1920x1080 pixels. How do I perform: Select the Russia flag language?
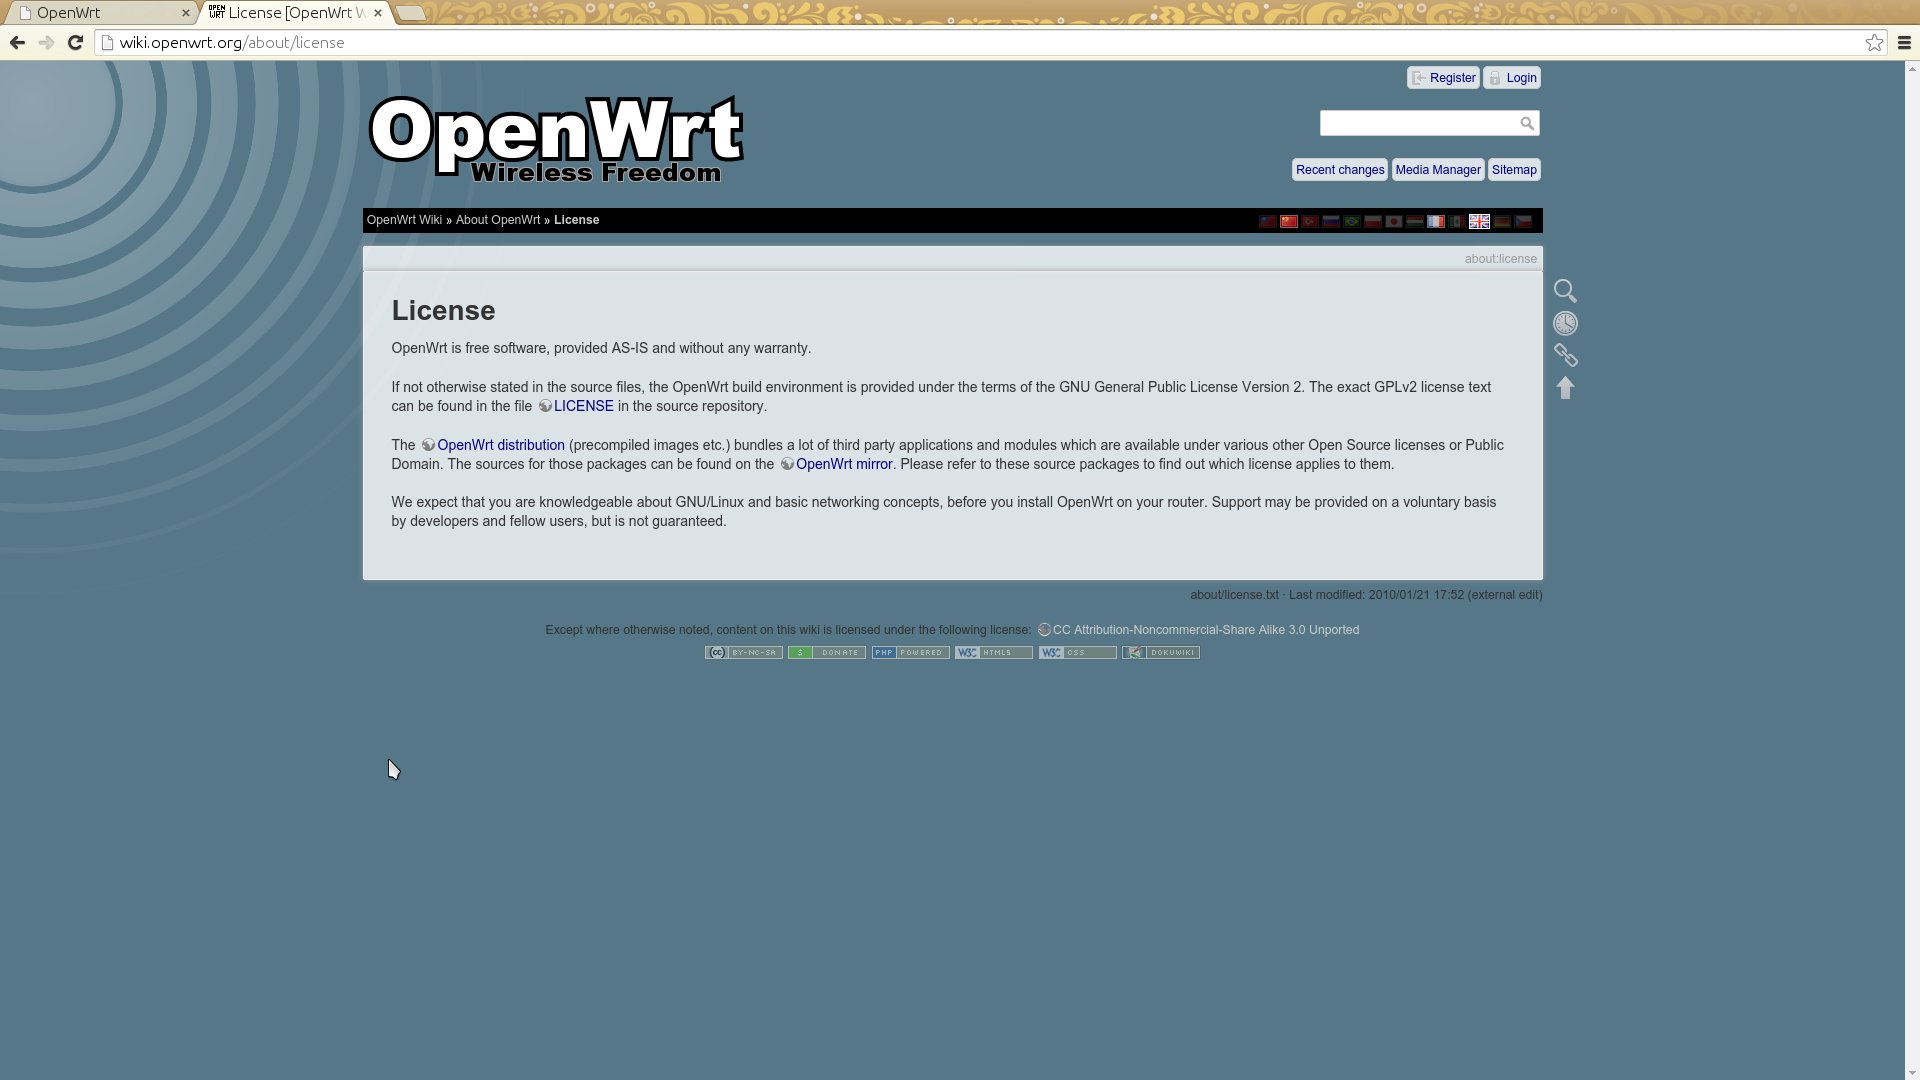click(x=1331, y=221)
